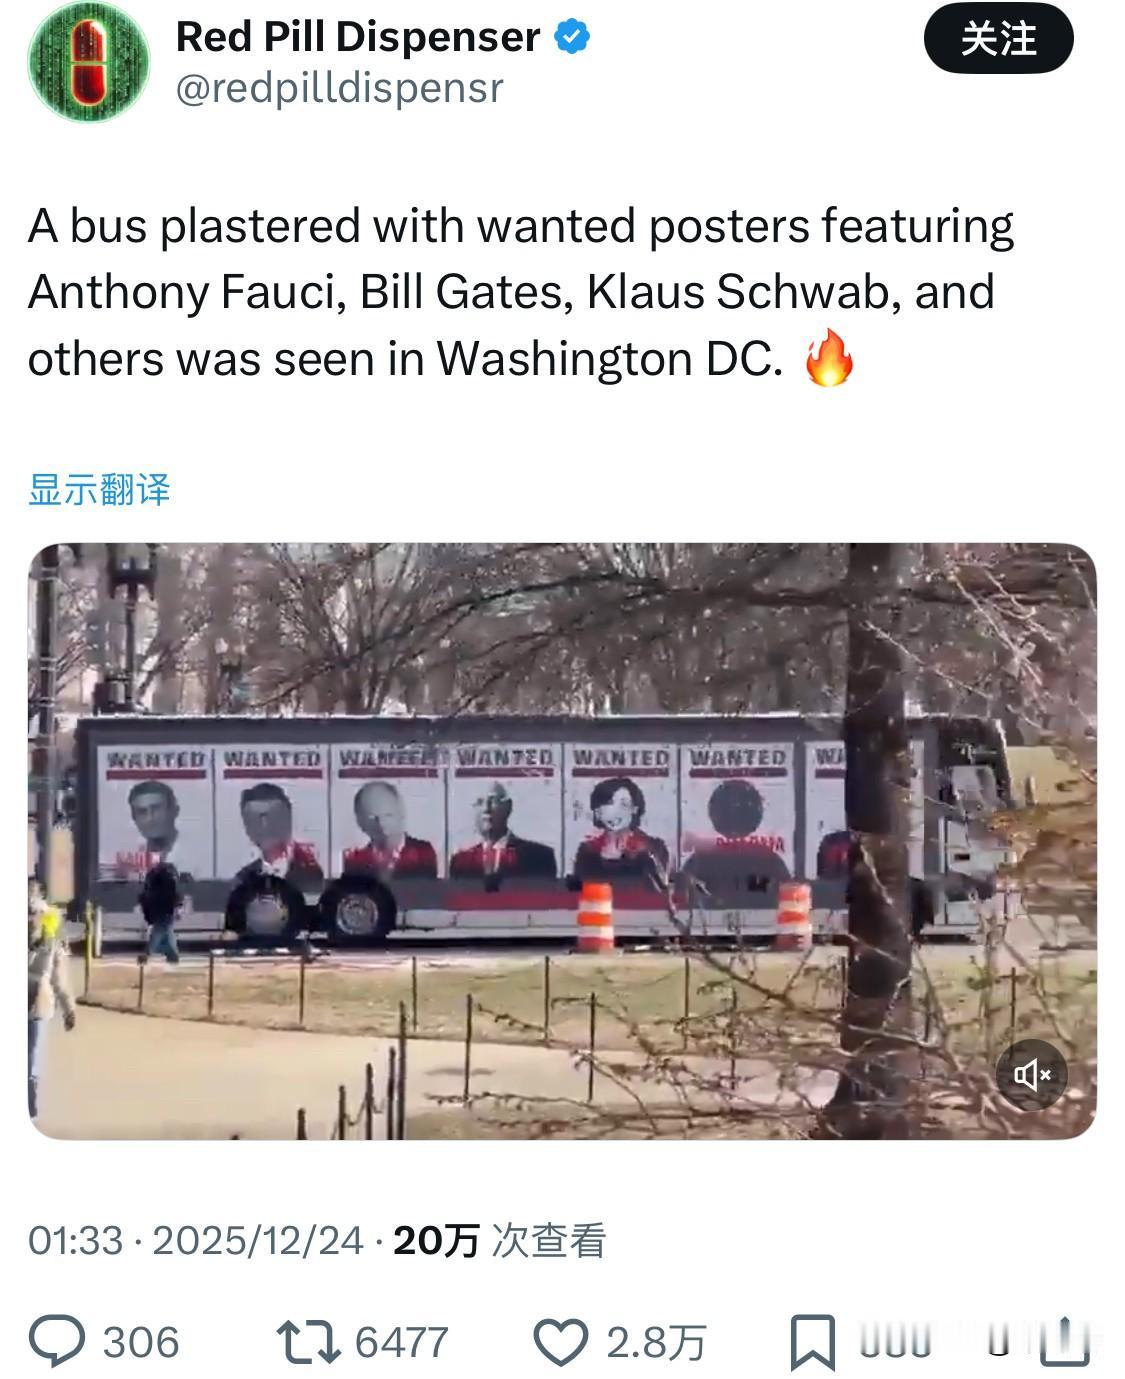
Task: Play the wanted-posters bus video
Action: click(562, 841)
